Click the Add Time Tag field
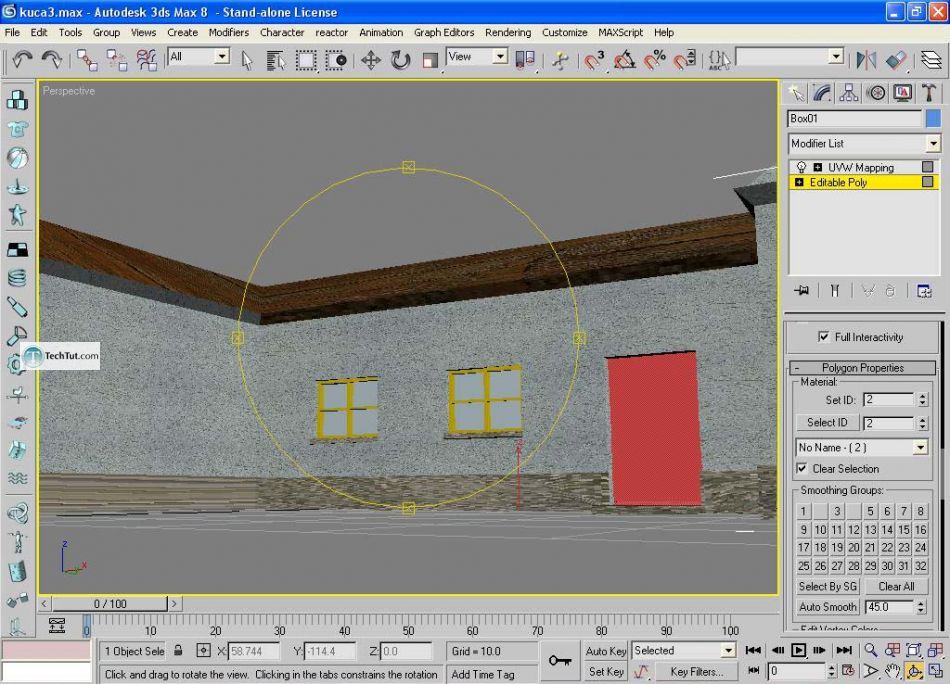 492,674
